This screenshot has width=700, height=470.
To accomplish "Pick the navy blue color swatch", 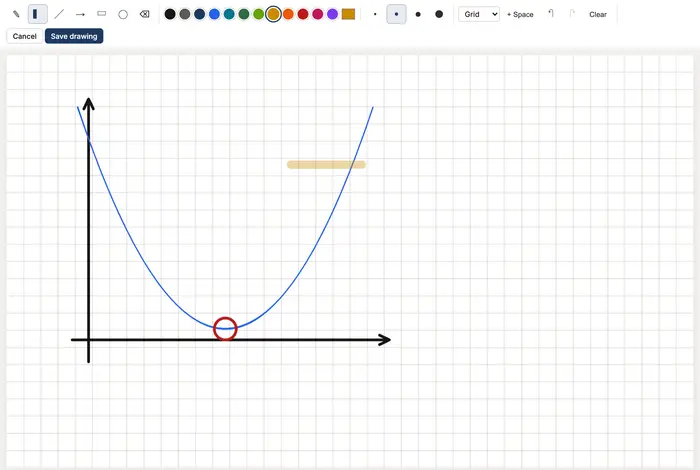I will coord(200,14).
